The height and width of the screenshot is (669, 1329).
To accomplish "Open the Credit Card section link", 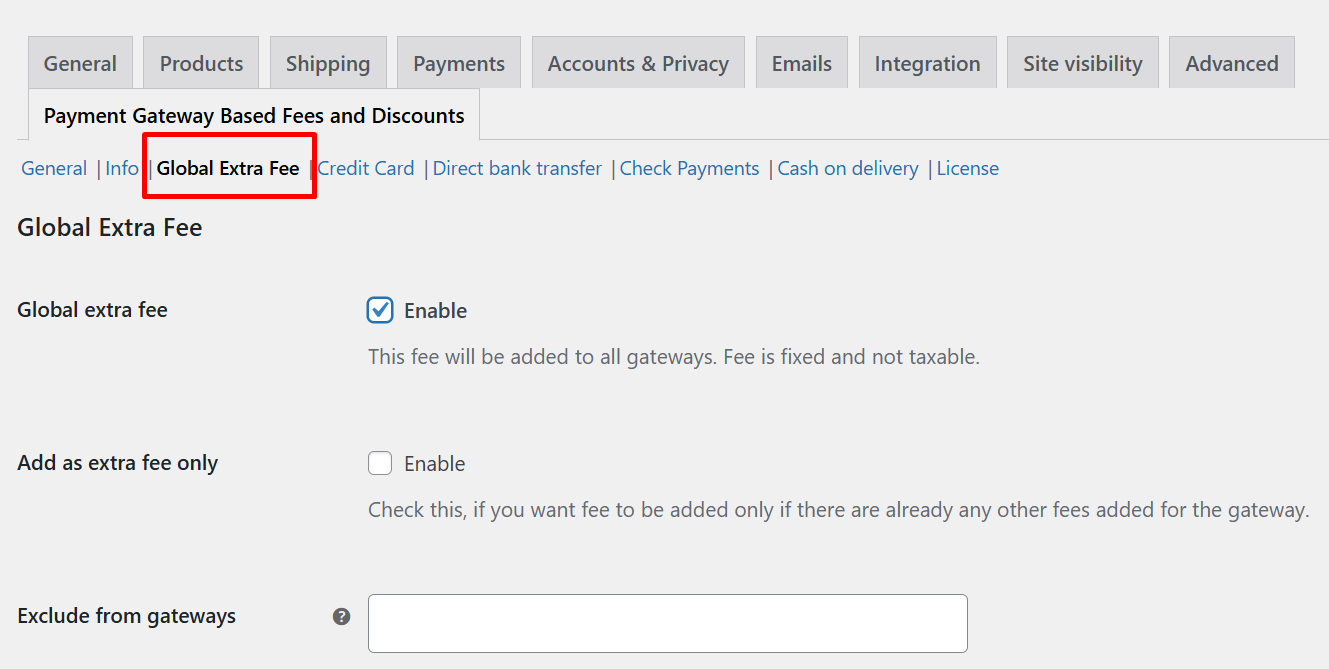I will click(366, 168).
